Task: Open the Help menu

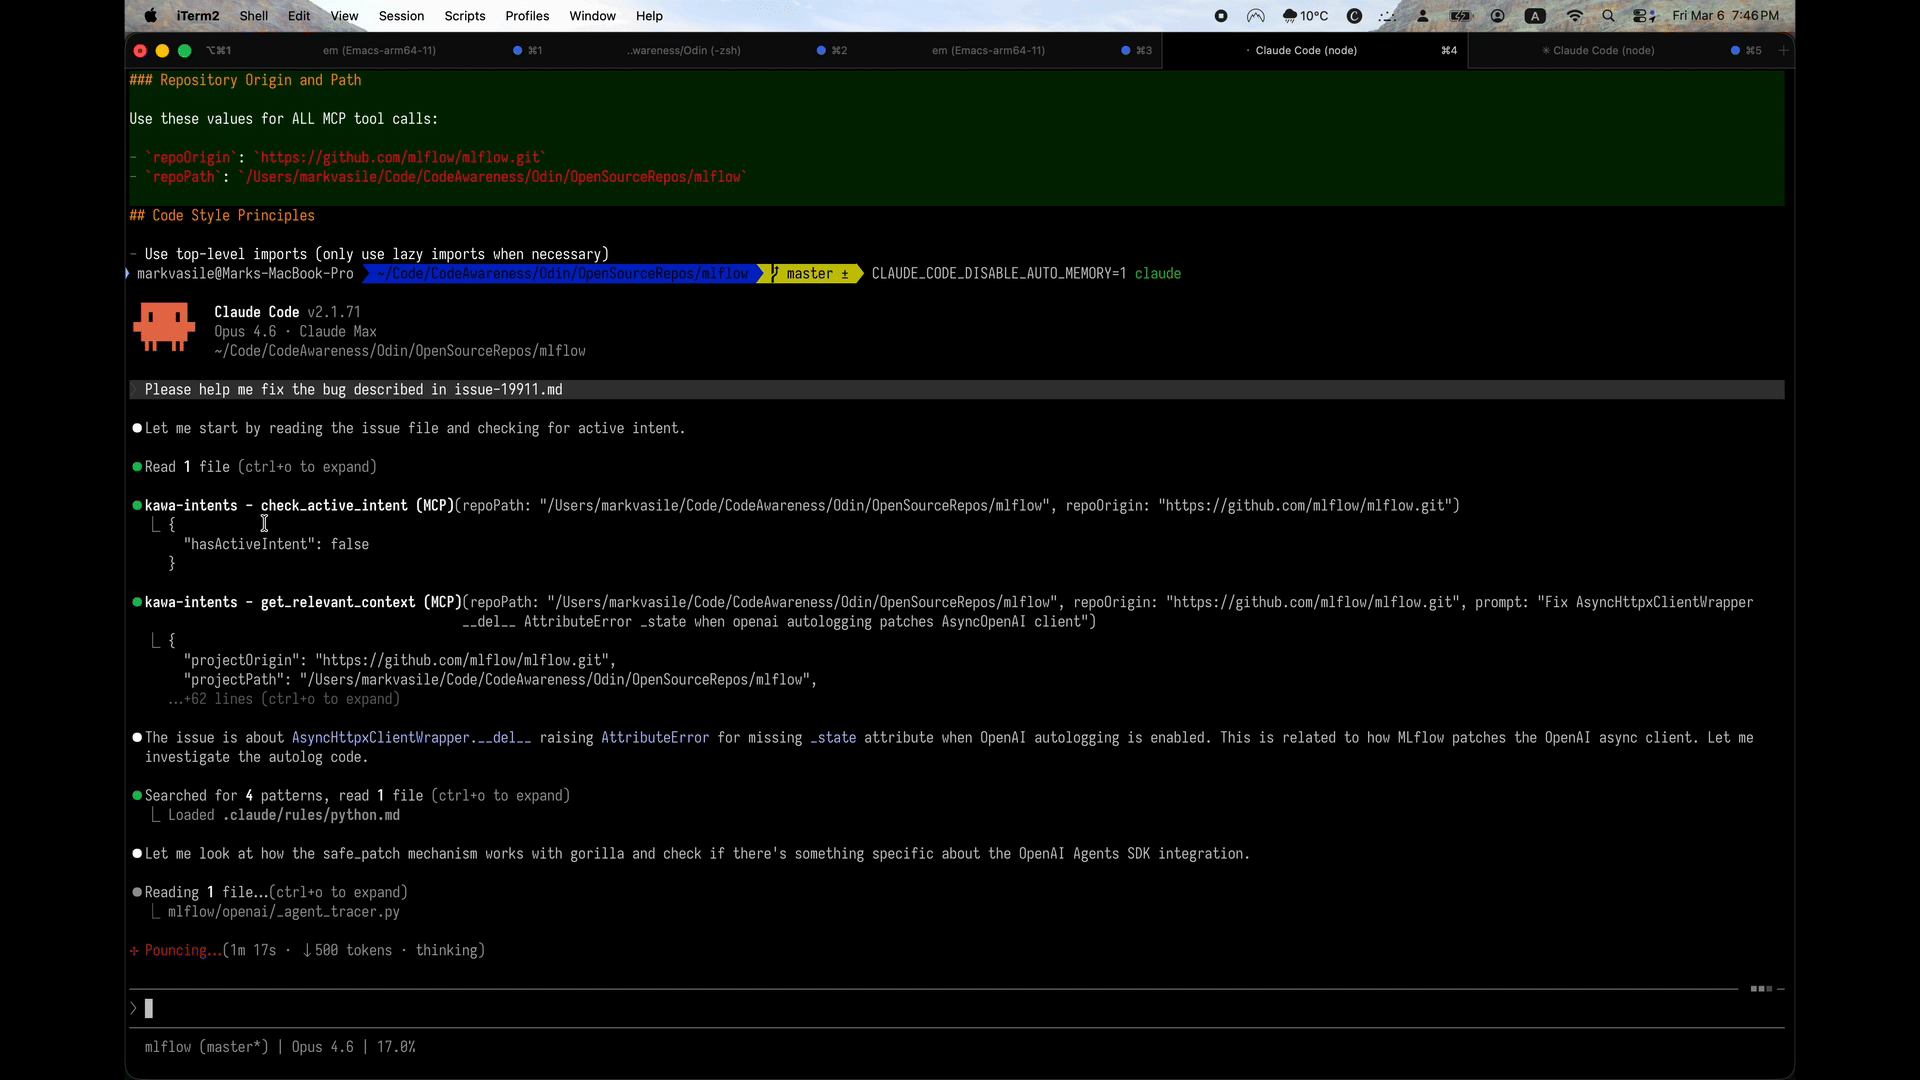Action: click(x=649, y=16)
